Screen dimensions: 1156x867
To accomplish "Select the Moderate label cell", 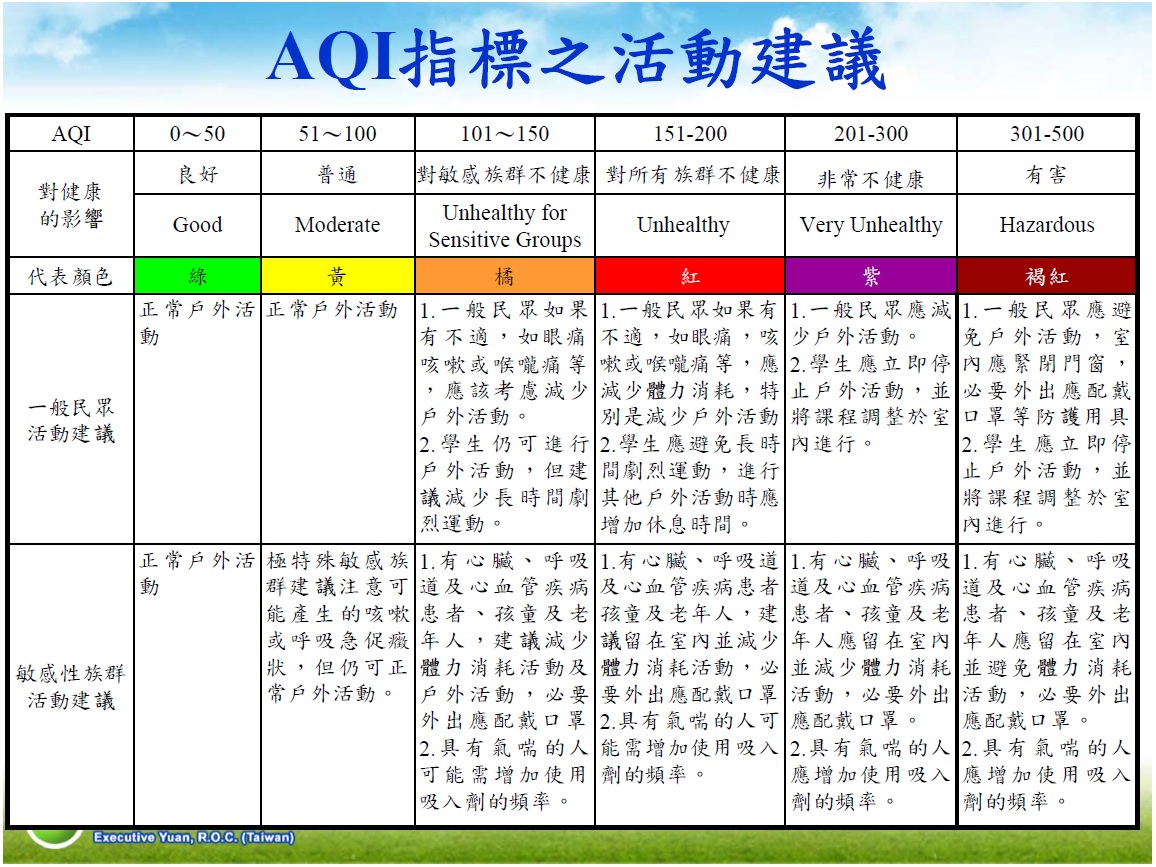I will click(337, 225).
